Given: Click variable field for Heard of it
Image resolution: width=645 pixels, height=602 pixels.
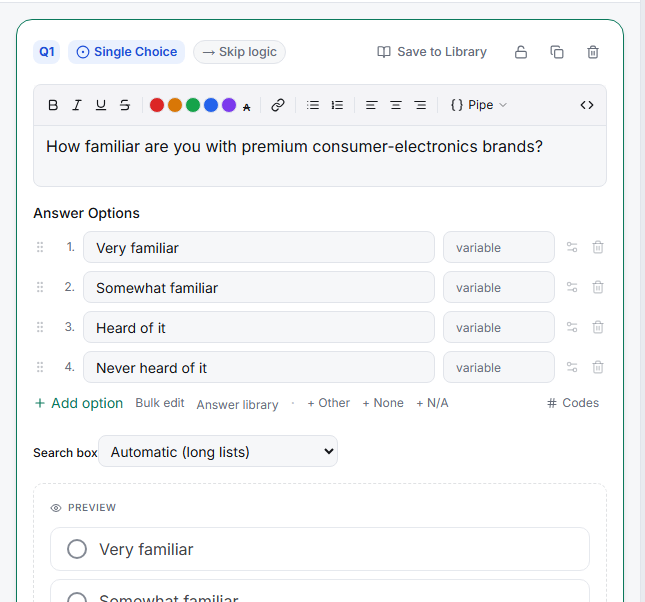Looking at the screenshot, I should coord(499,327).
